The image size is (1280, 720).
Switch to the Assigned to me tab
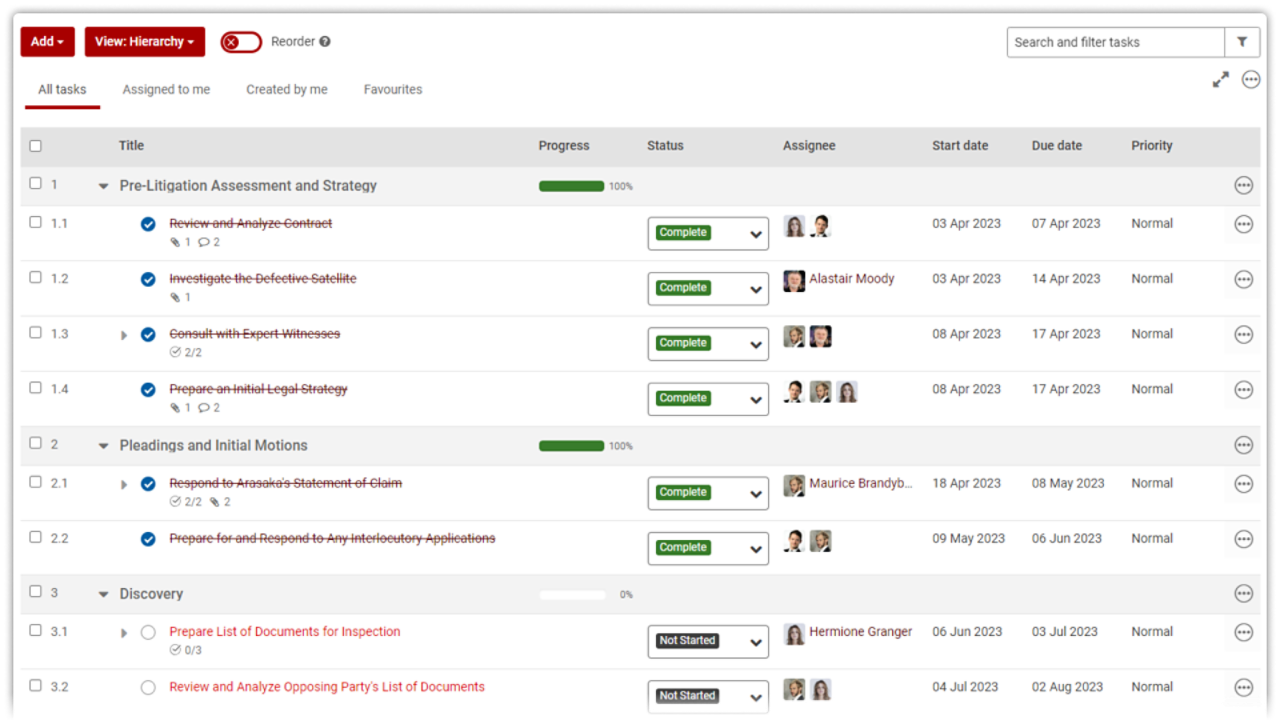(166, 89)
